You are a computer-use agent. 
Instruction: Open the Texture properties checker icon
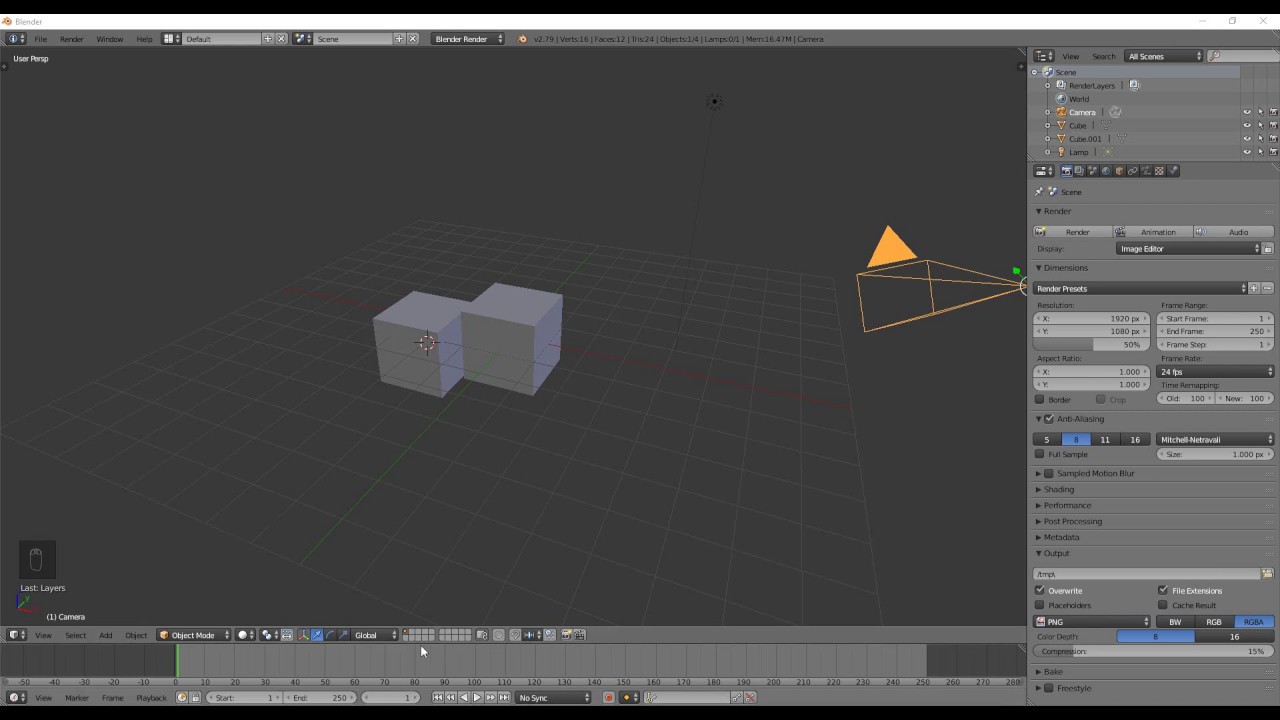click(1159, 171)
